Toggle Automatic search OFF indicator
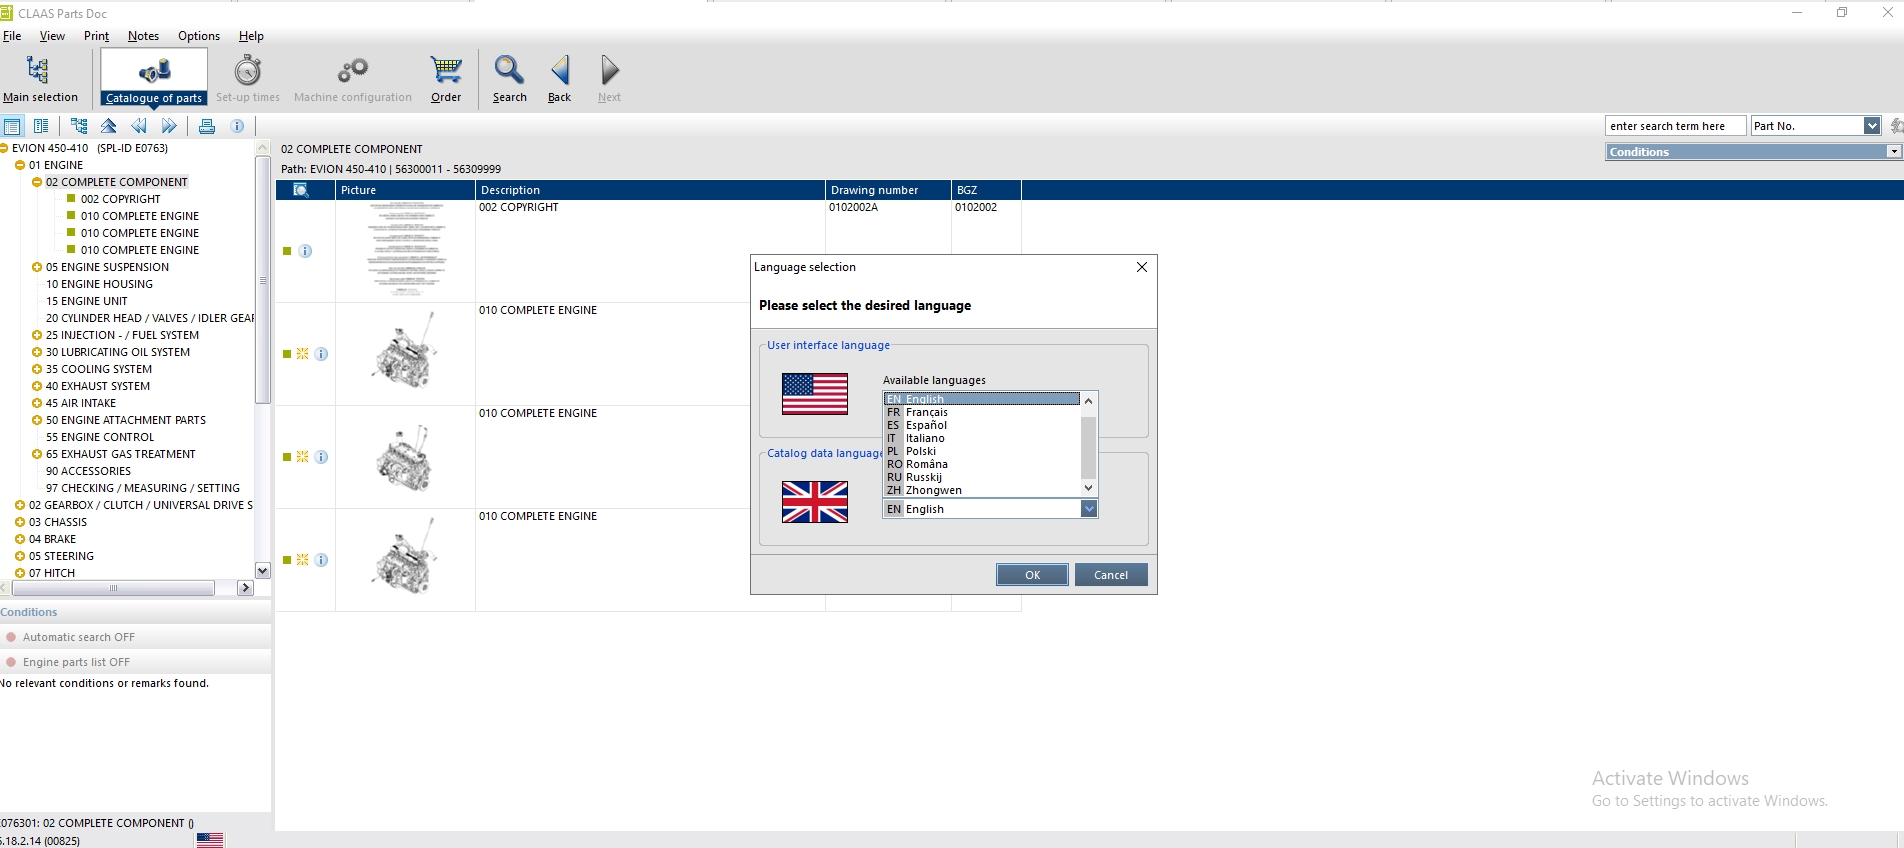This screenshot has width=1904, height=848. point(11,637)
